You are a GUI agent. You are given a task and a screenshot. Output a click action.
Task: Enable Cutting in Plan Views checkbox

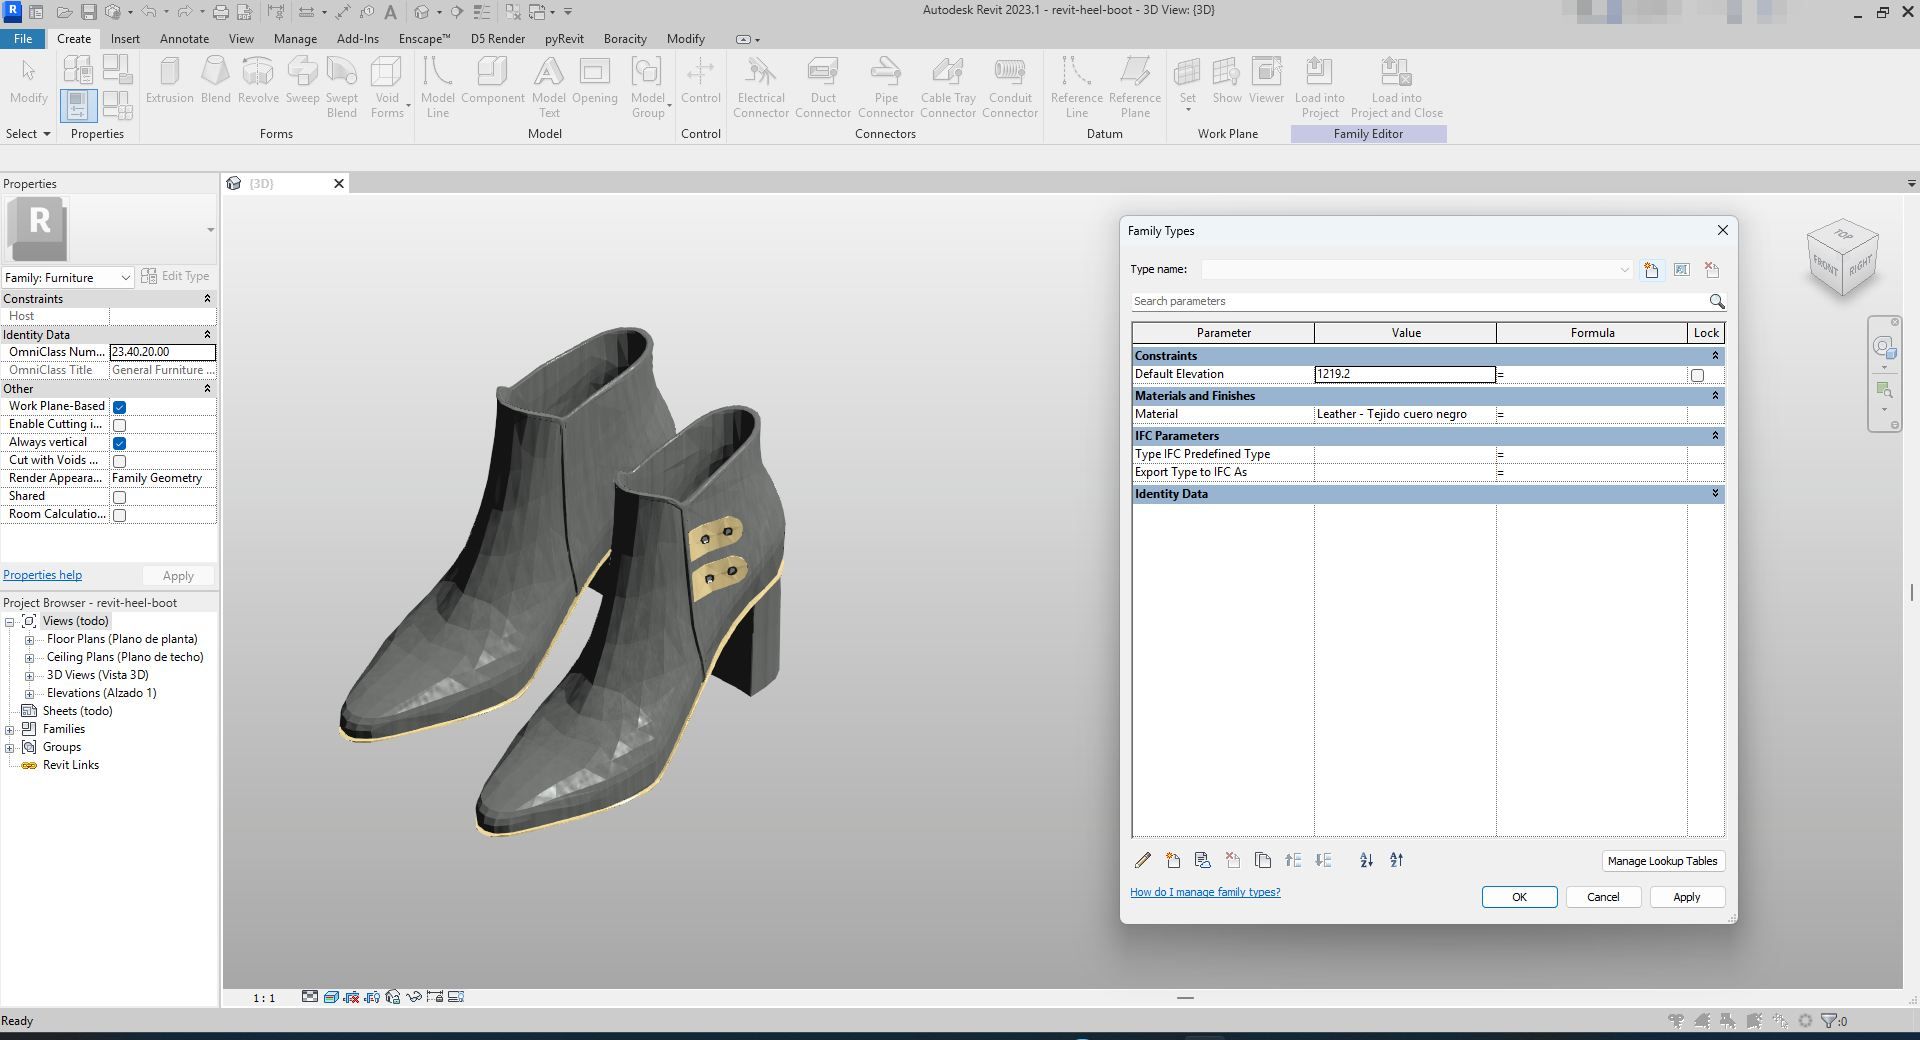coord(119,425)
